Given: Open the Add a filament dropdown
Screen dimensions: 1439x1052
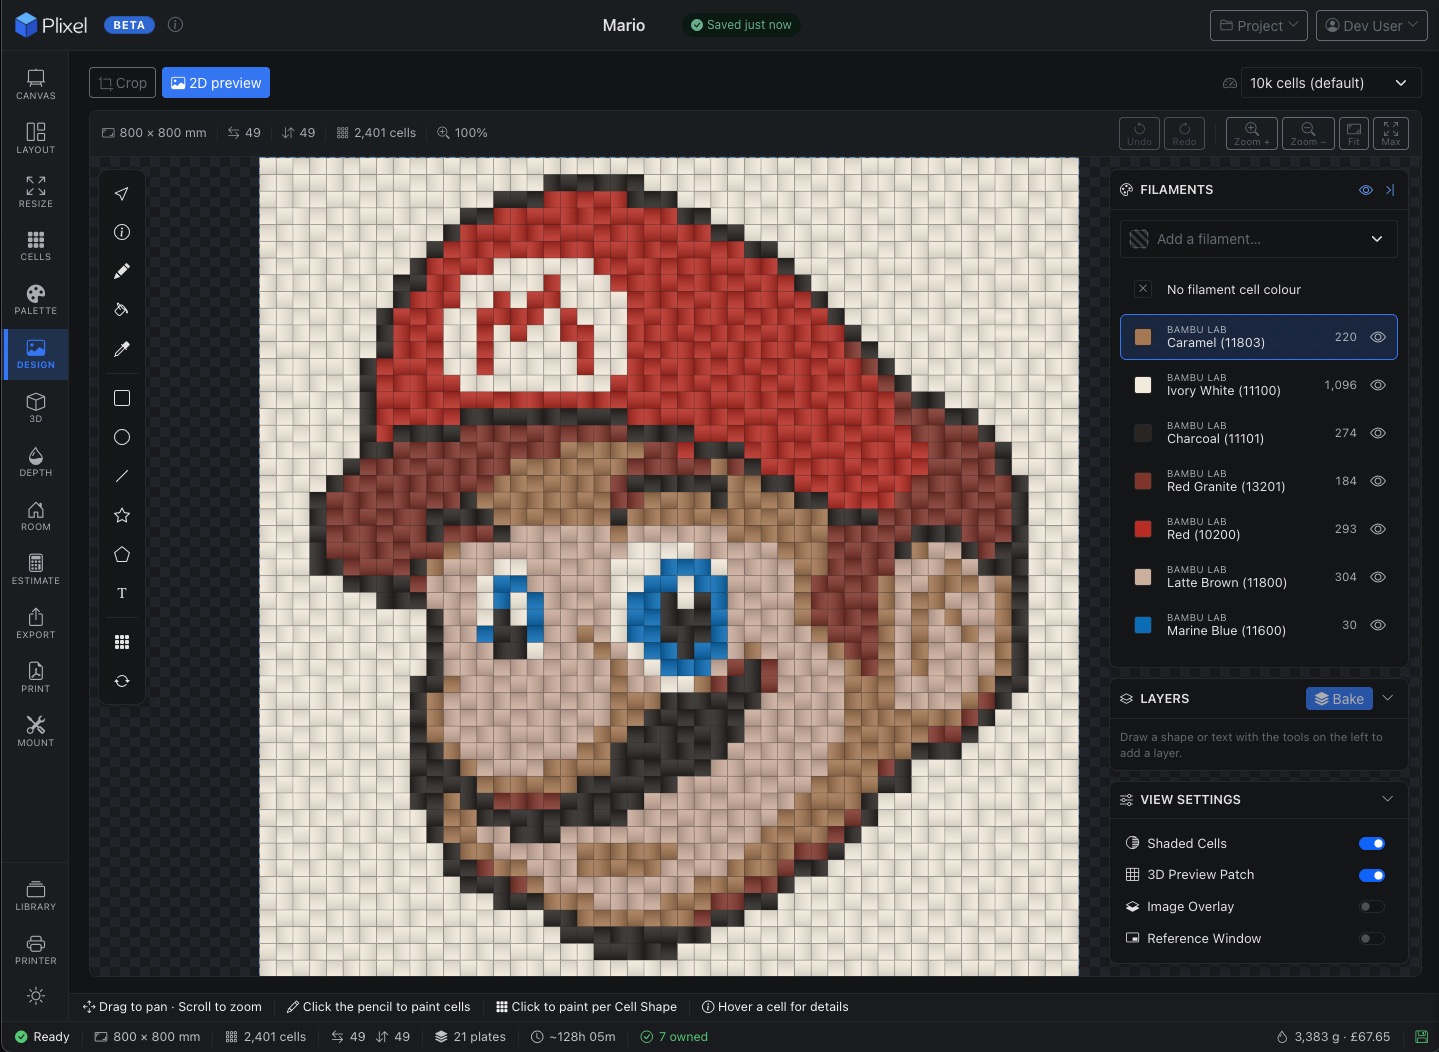Looking at the screenshot, I should click(x=1259, y=239).
